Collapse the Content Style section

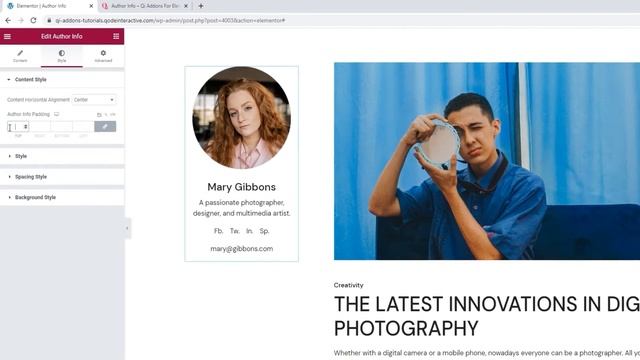pos(62,80)
